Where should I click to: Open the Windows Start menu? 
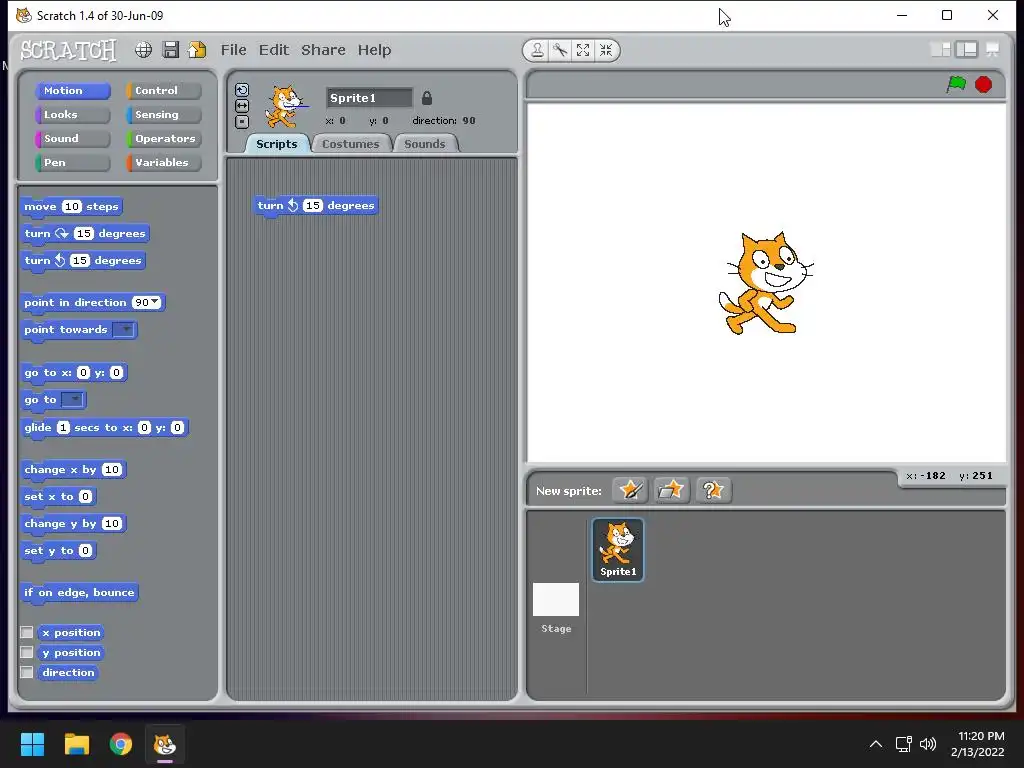pos(32,744)
